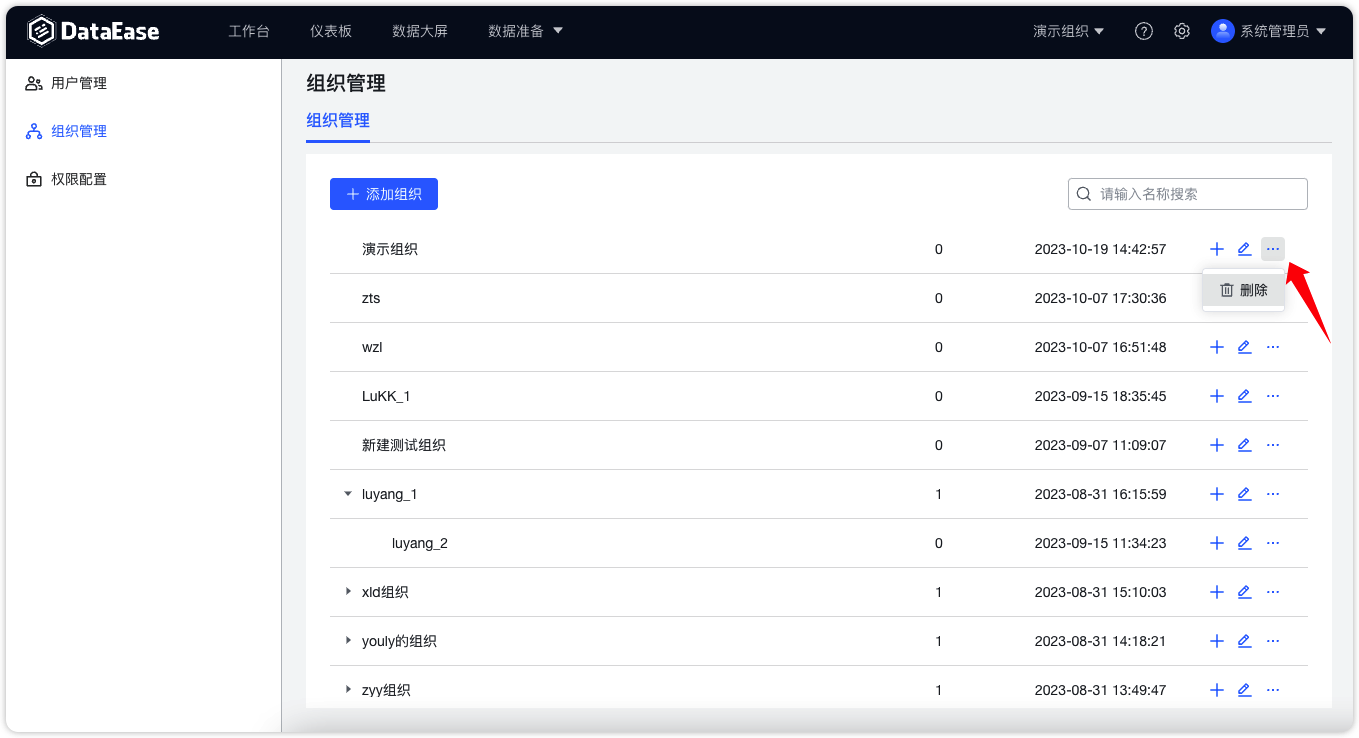Click the 组织管理 sidebar icon
Viewport: 1359px width, 738px height.
[34, 131]
